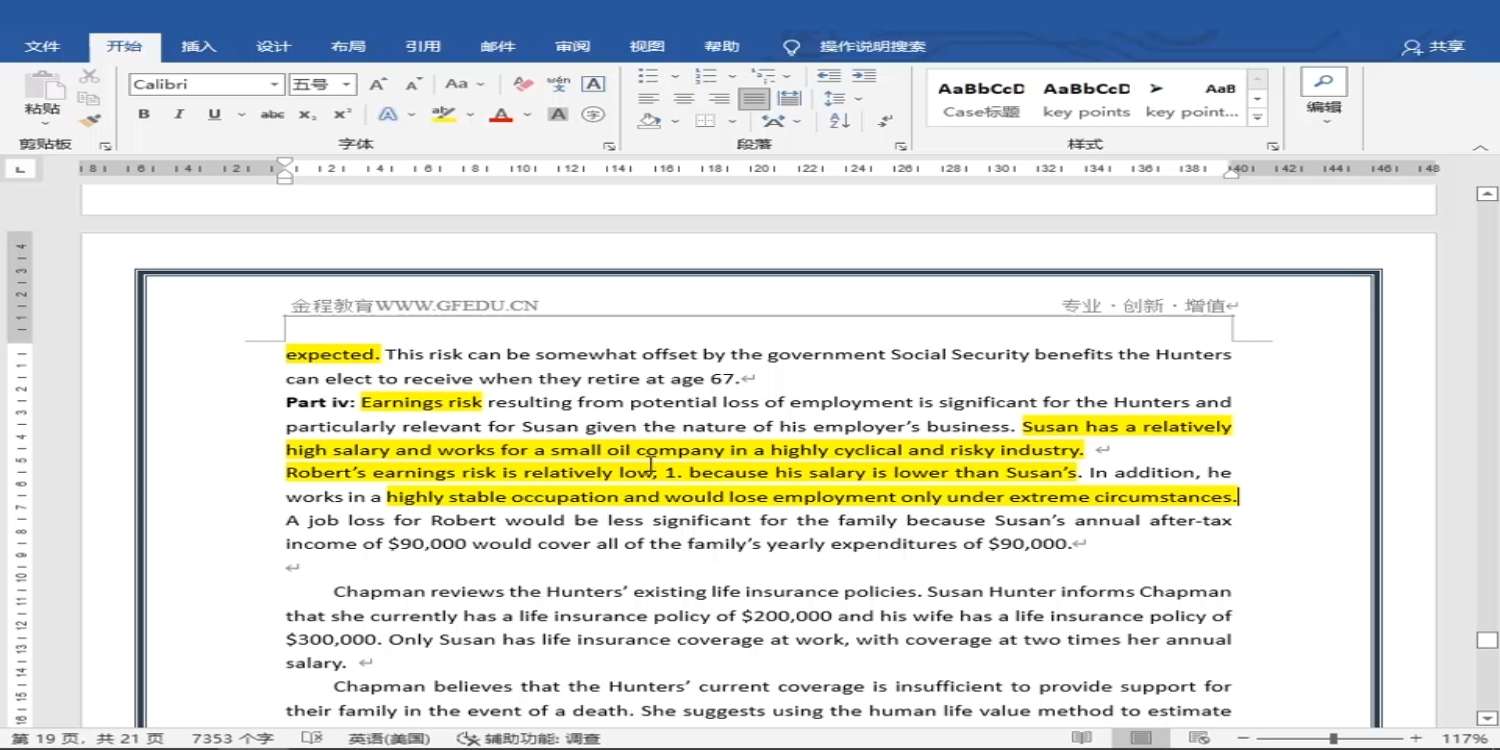1500x750 pixels.
Task: Toggle Italic formatting
Action: pyautogui.click(x=179, y=115)
